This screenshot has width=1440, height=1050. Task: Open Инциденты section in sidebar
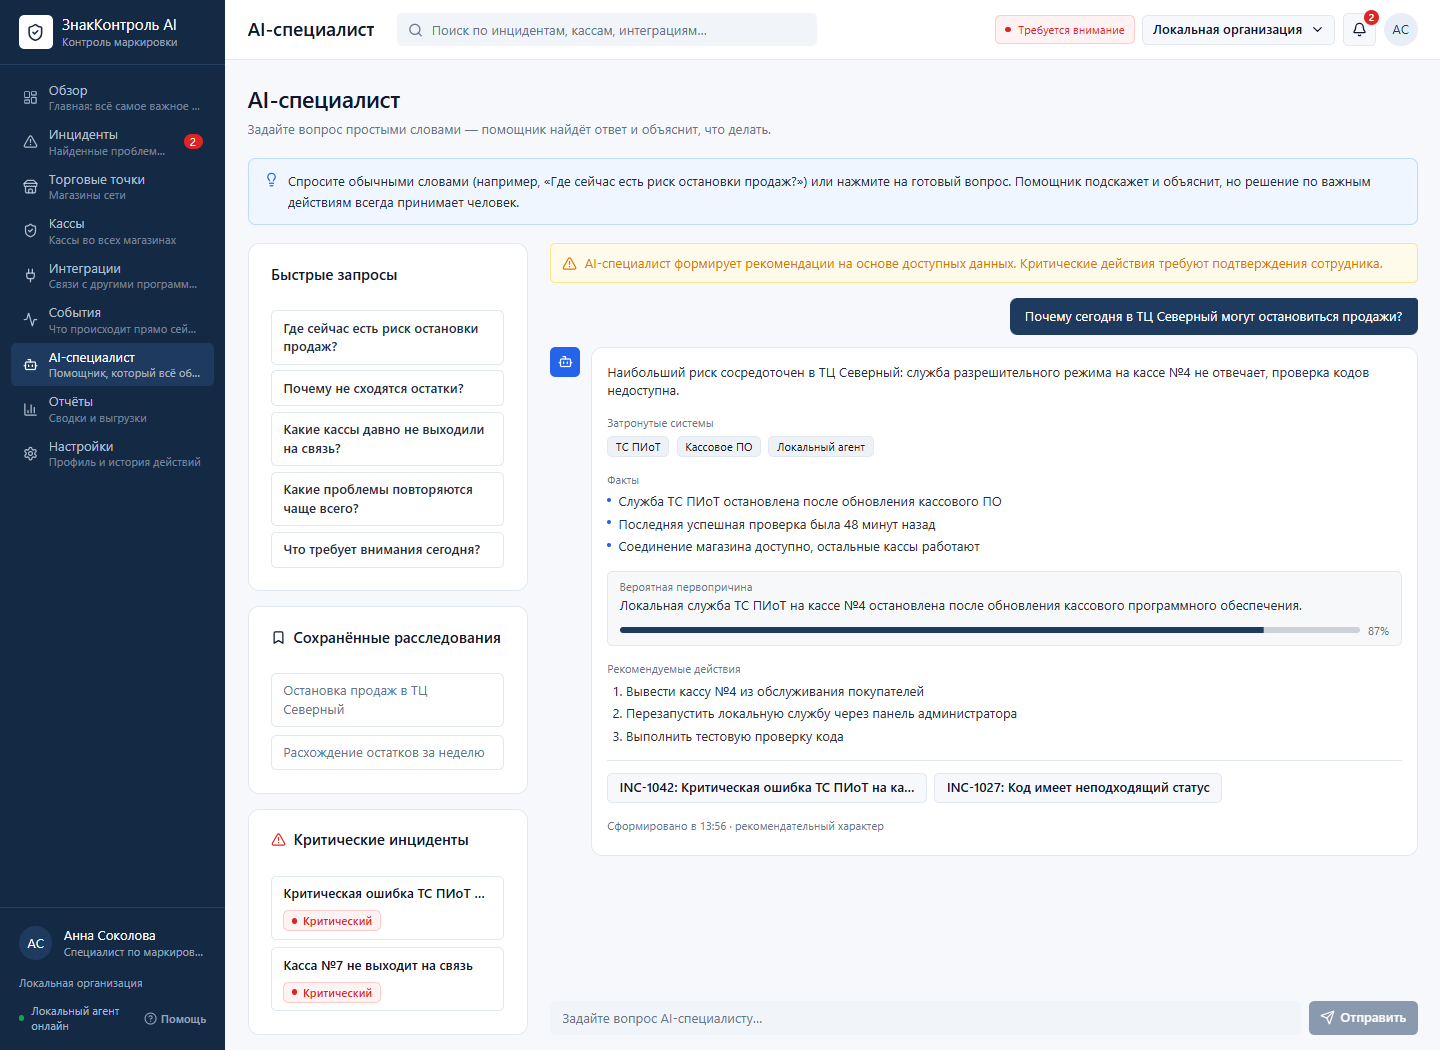tap(112, 142)
